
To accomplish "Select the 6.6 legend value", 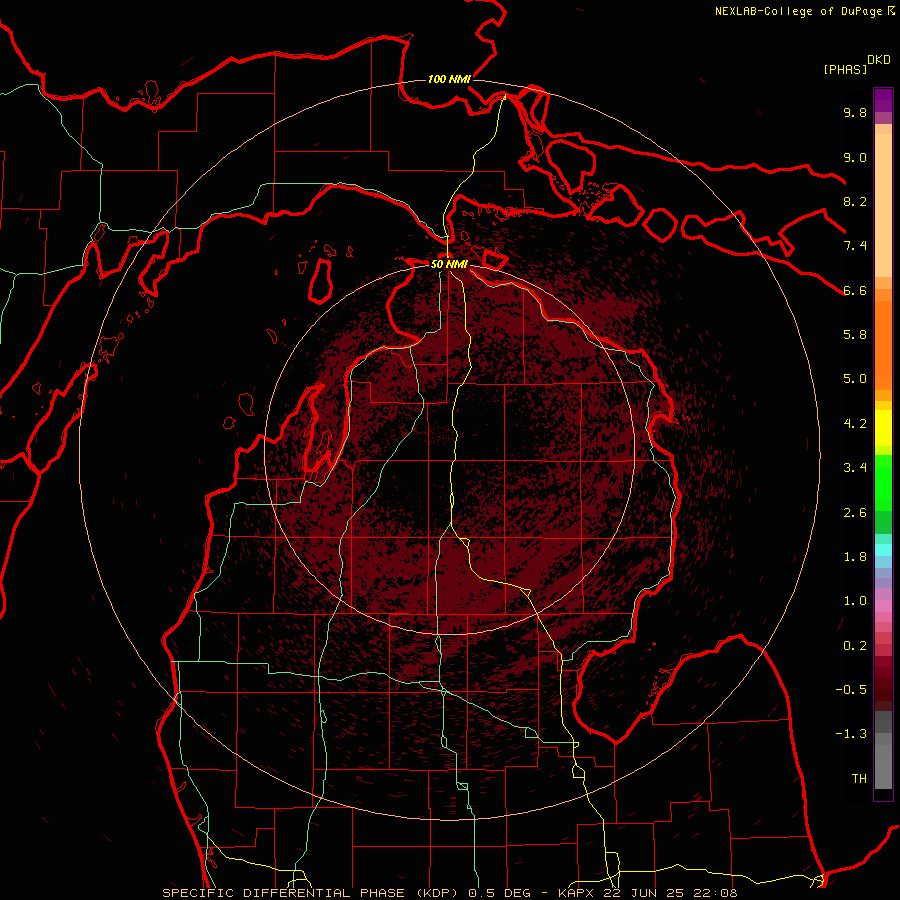I will pyautogui.click(x=855, y=290).
